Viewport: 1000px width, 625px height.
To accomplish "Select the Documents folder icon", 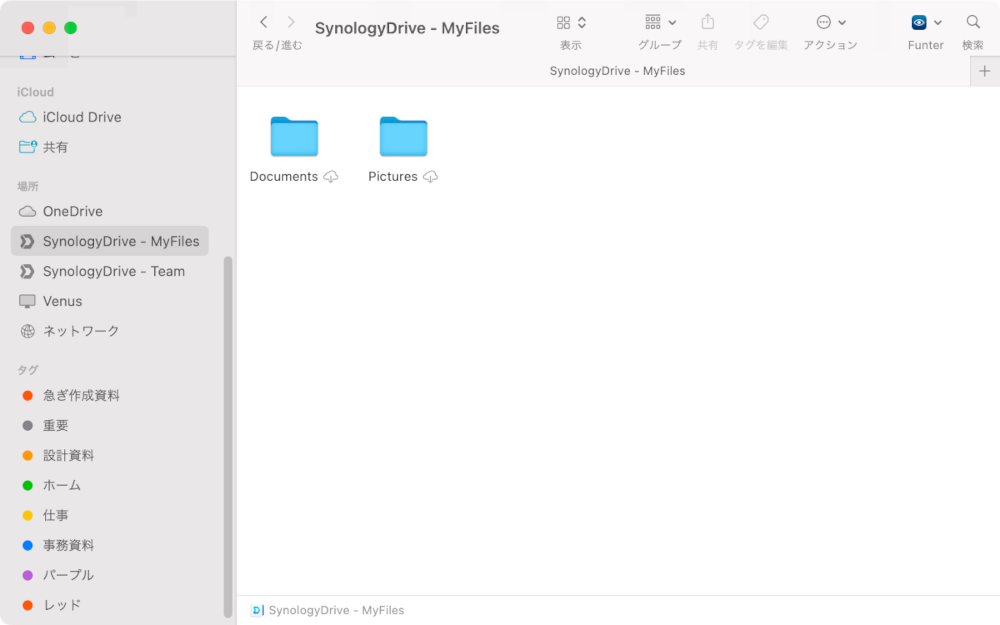I will coord(294,136).
